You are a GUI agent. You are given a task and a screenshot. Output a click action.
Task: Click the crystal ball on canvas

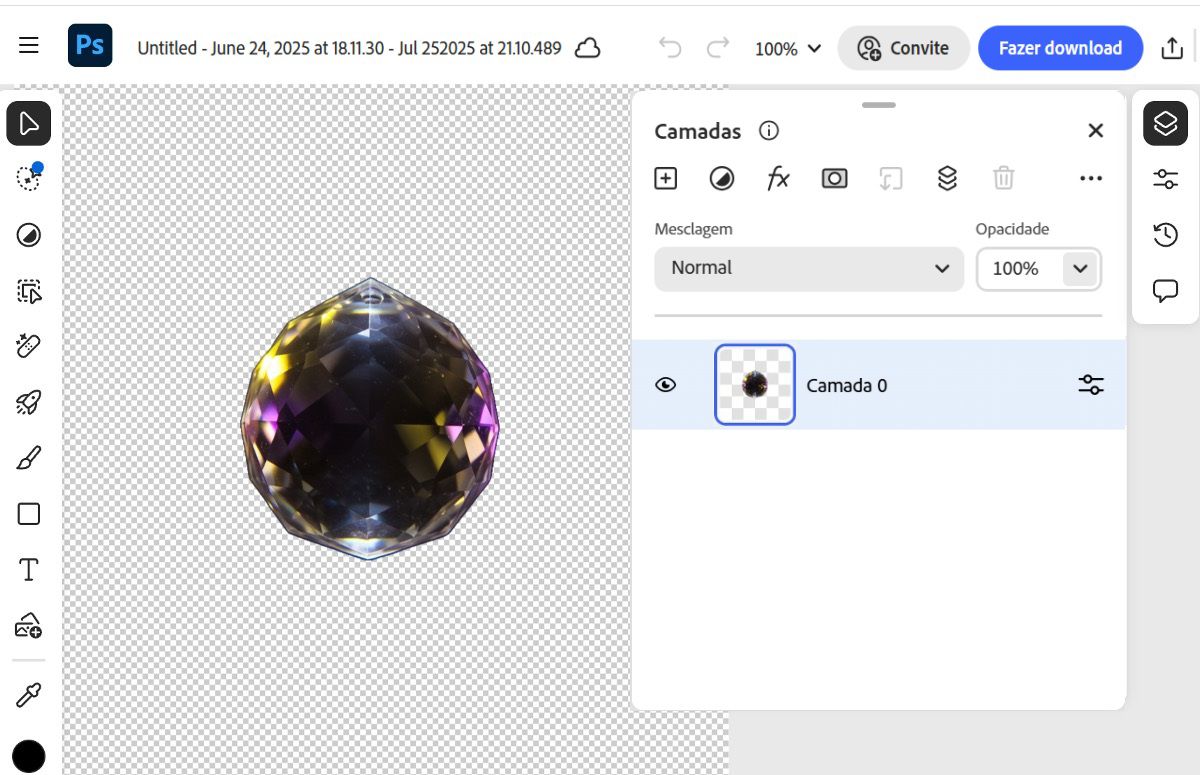370,418
